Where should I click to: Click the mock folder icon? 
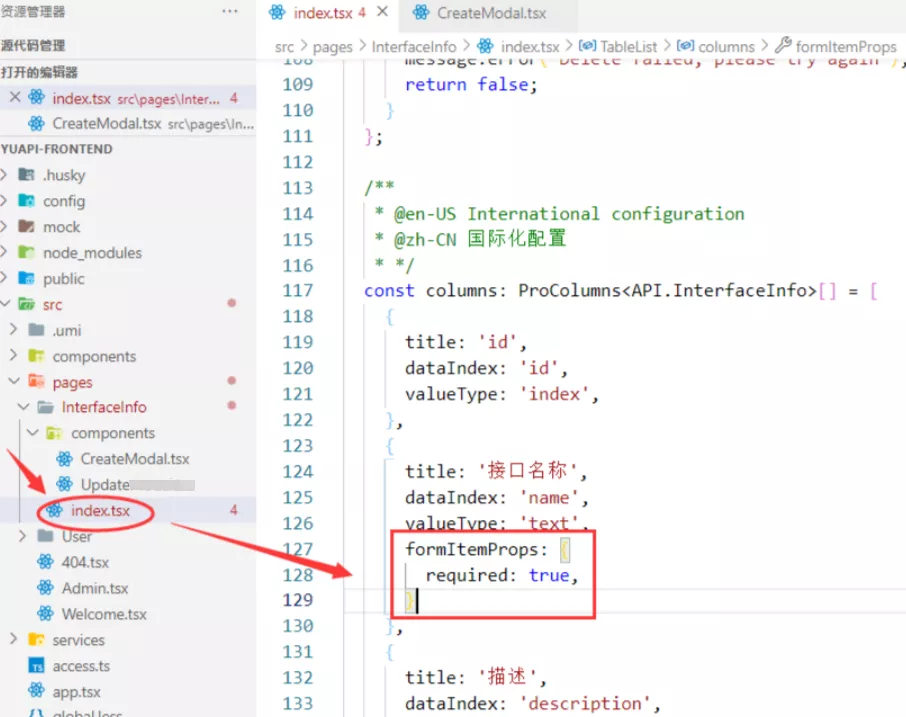(x=27, y=226)
